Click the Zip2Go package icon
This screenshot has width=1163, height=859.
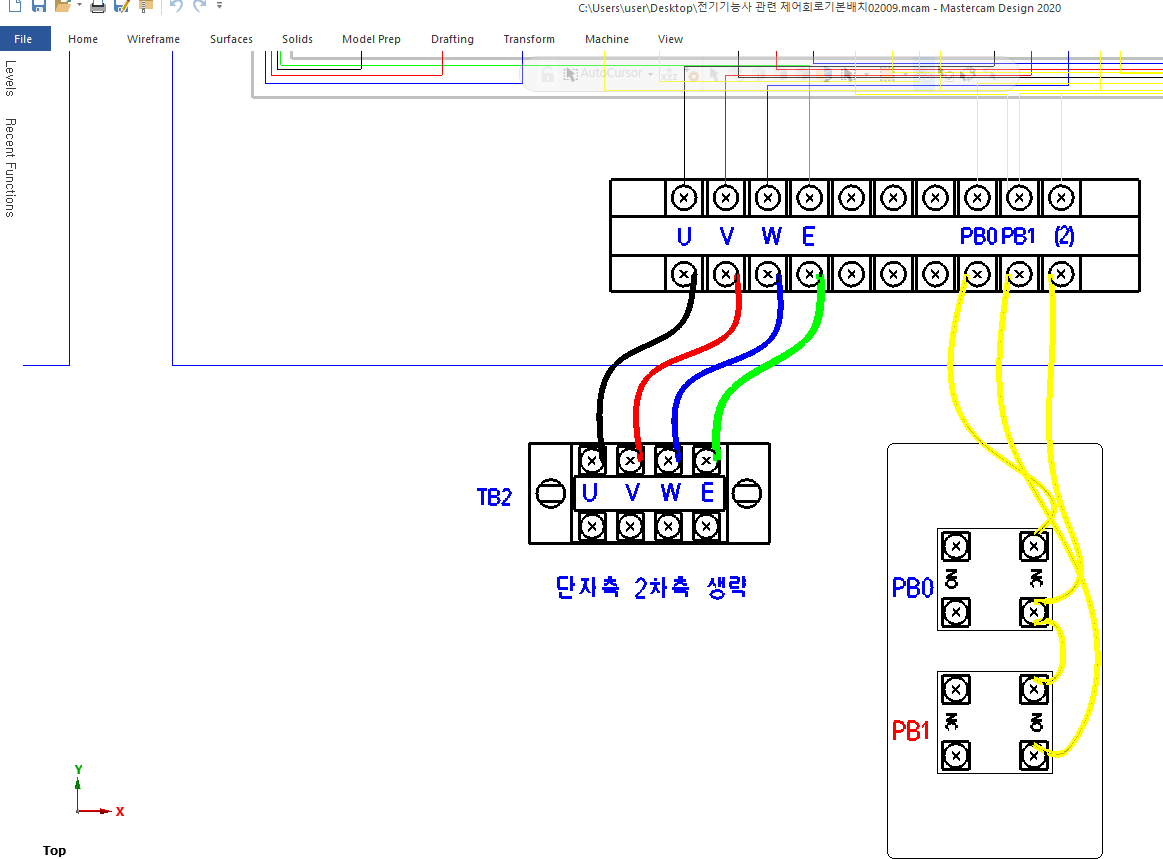click(x=146, y=6)
